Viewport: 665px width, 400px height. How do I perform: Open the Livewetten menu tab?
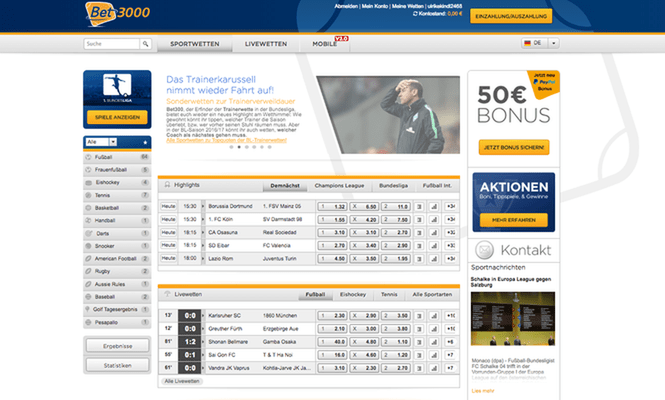tap(266, 44)
